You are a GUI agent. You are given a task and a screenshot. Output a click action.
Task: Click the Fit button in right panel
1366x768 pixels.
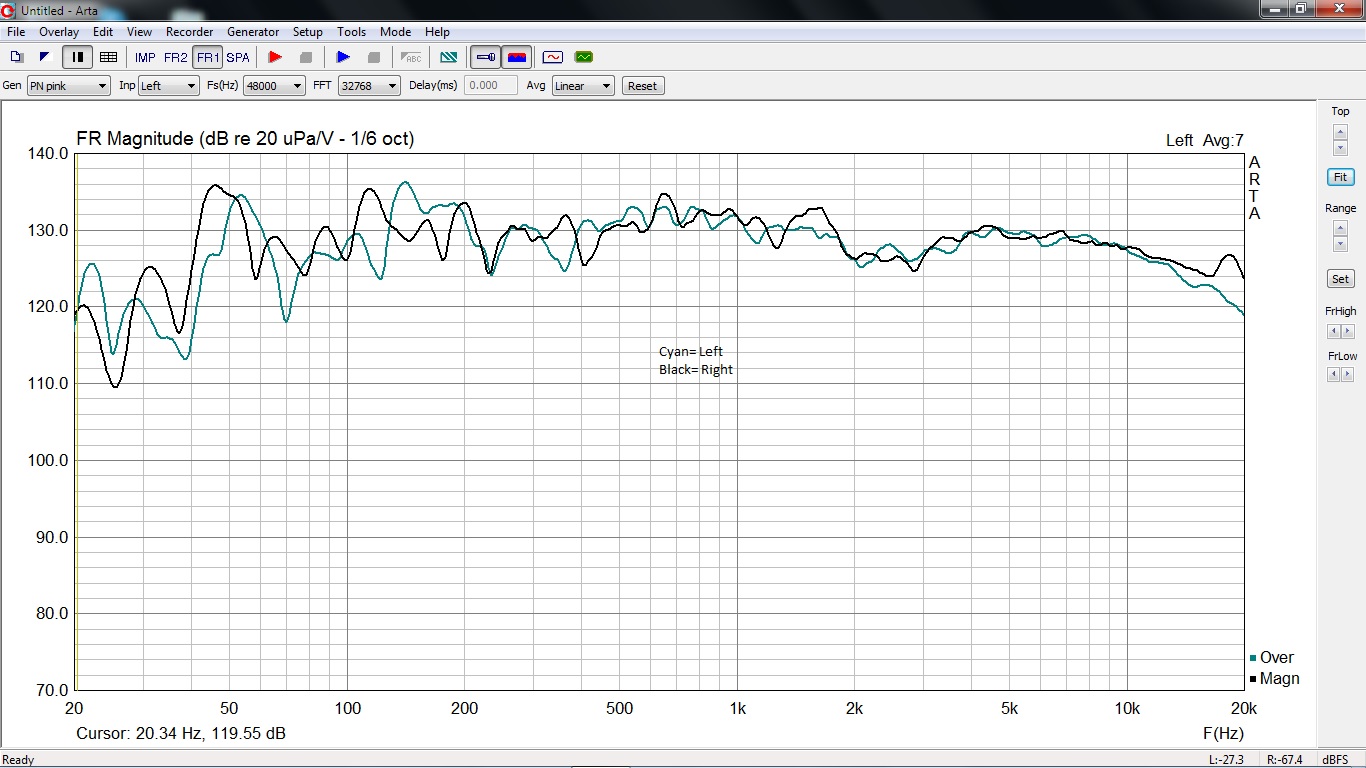pos(1340,177)
